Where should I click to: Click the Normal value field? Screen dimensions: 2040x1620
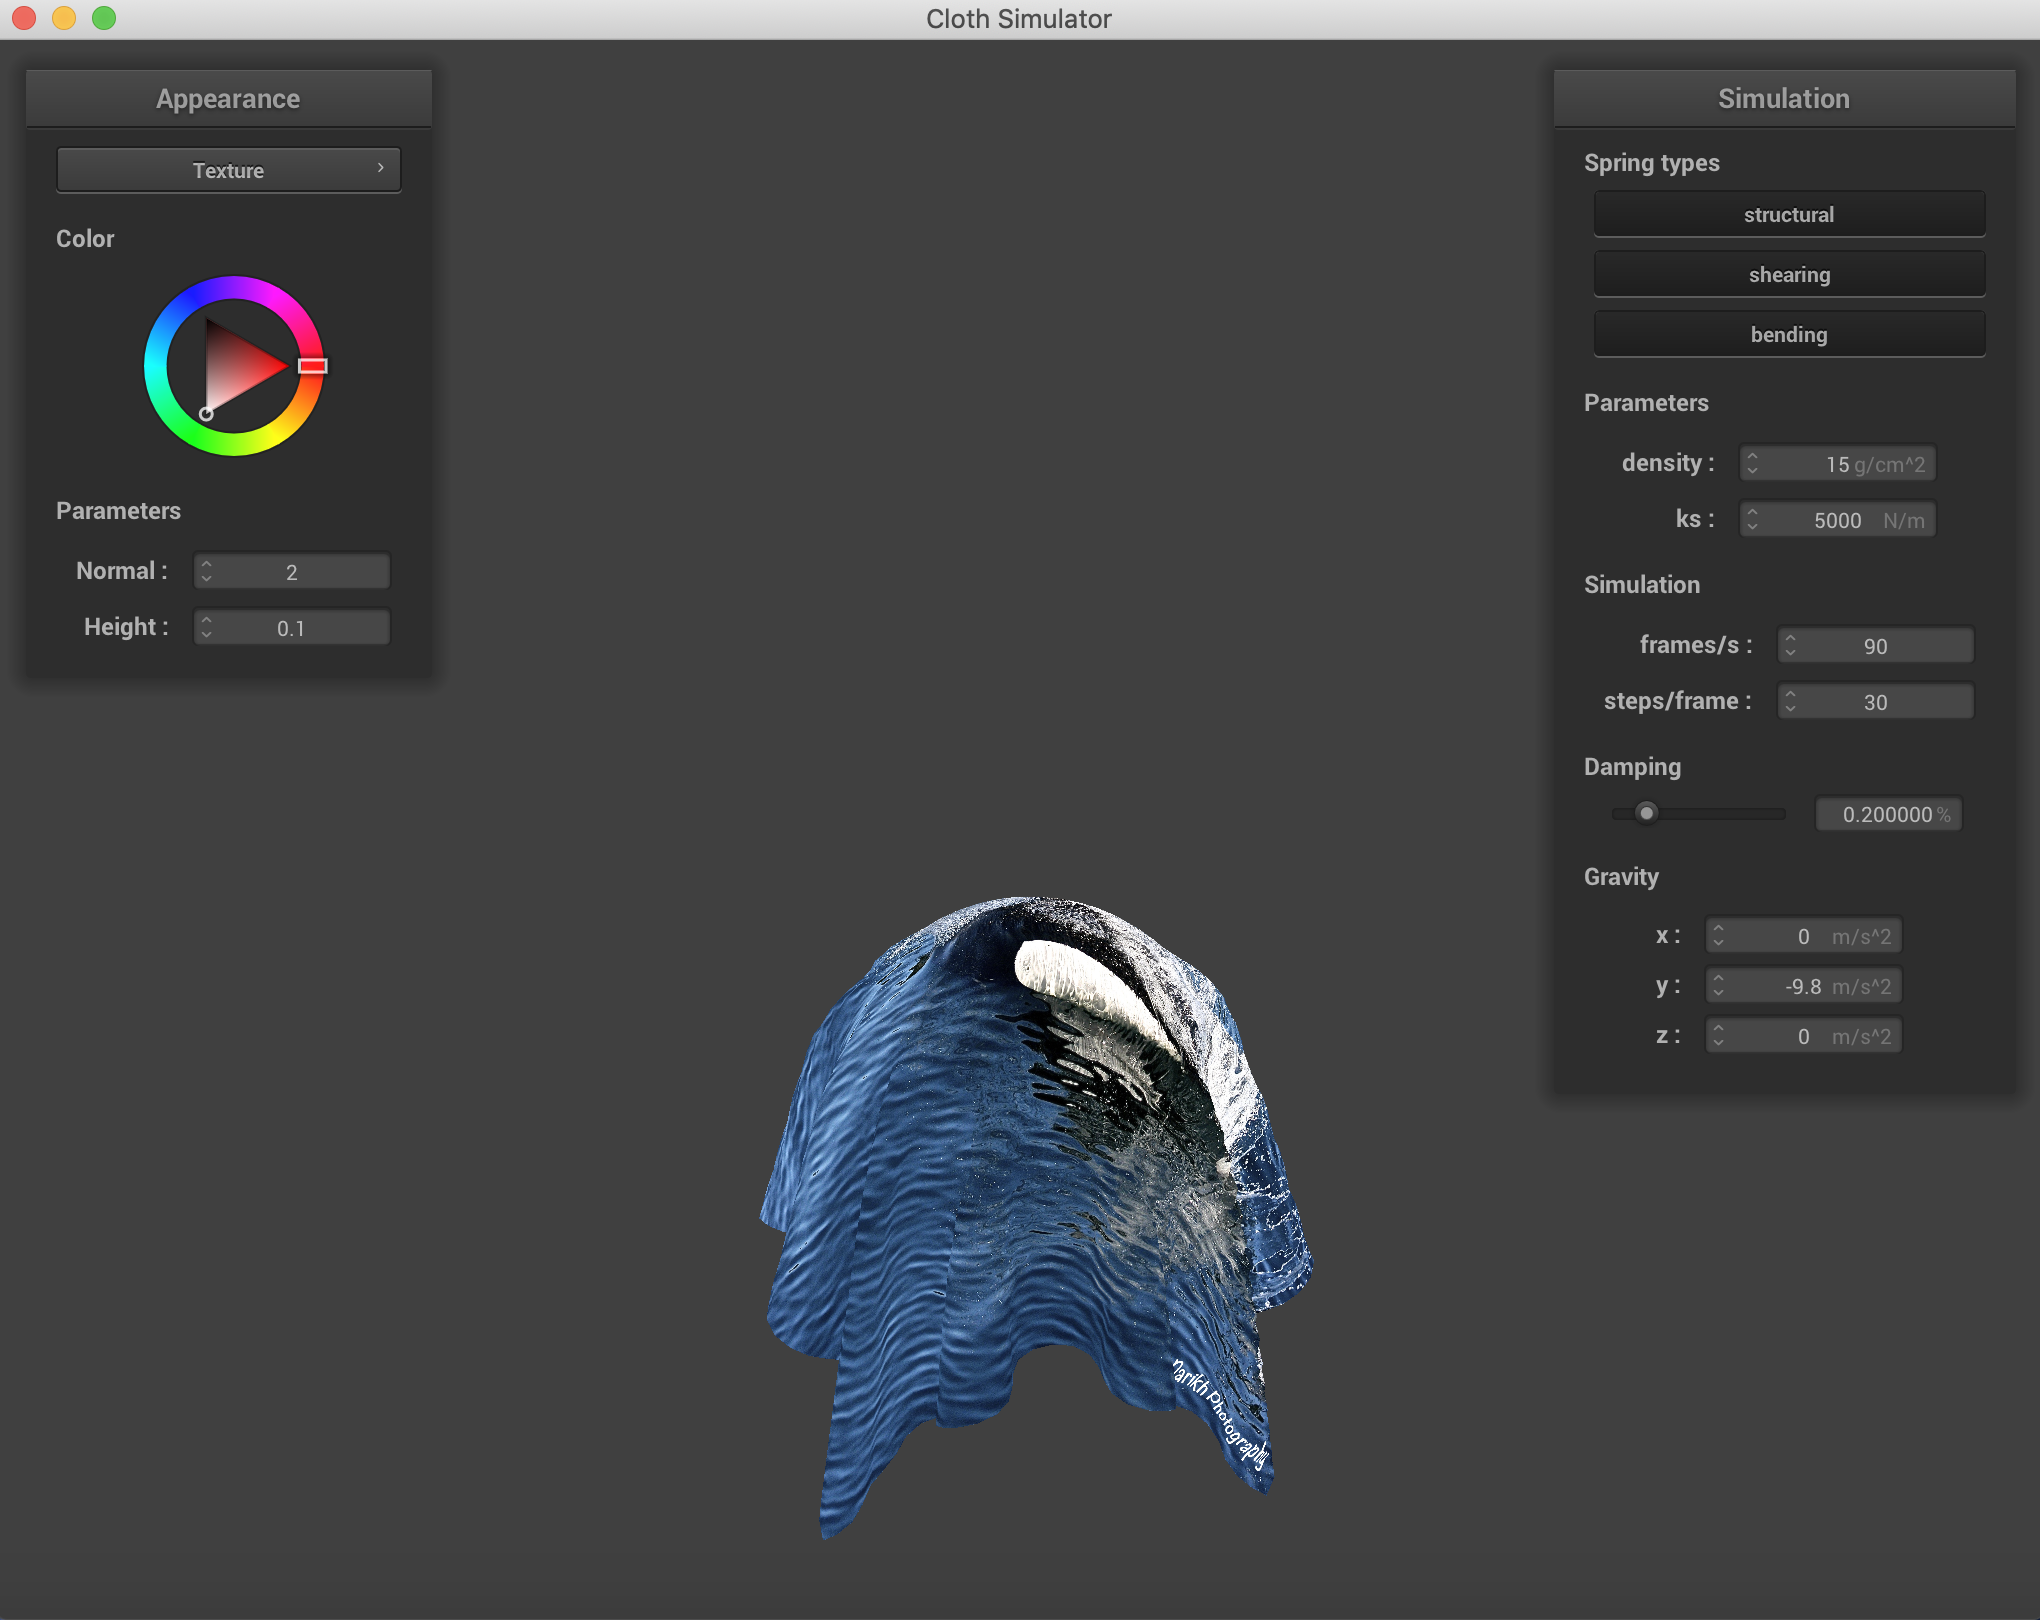point(292,572)
